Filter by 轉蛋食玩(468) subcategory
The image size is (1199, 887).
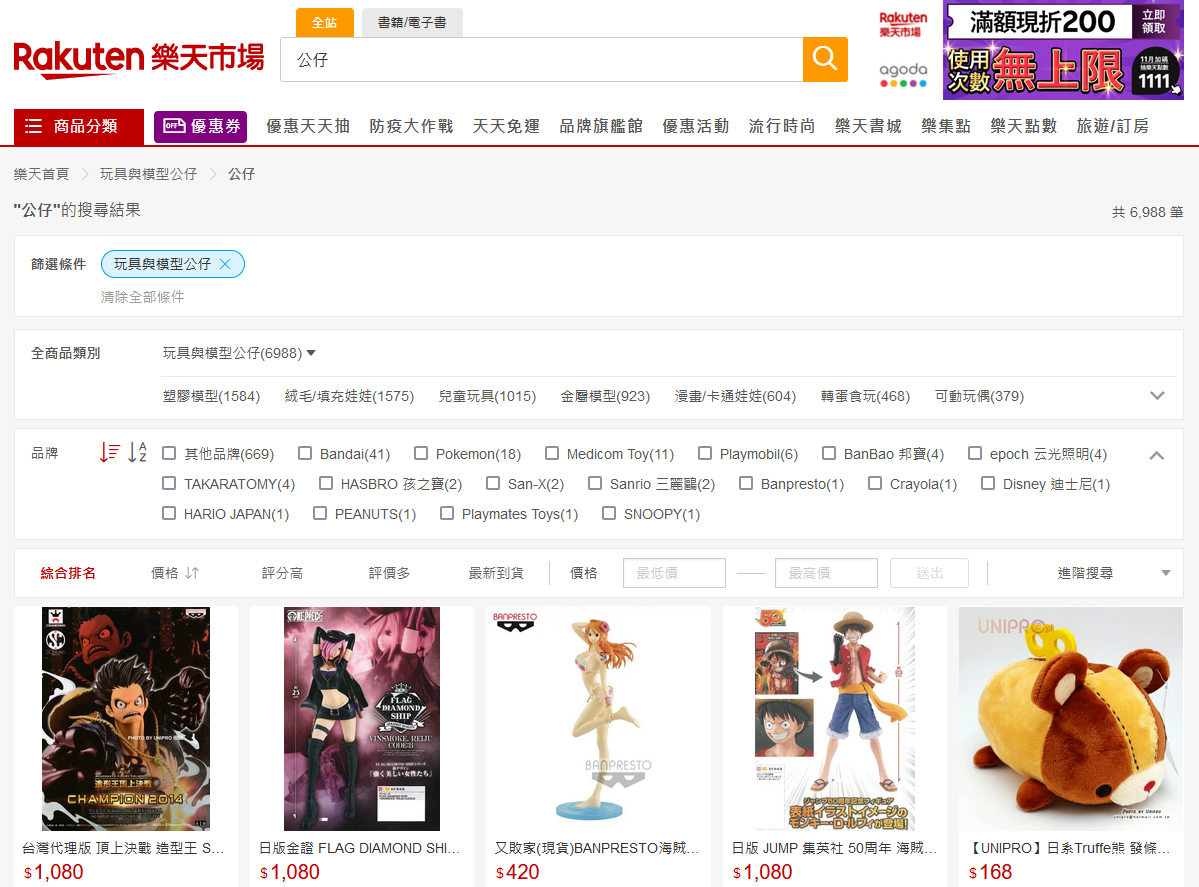point(865,396)
